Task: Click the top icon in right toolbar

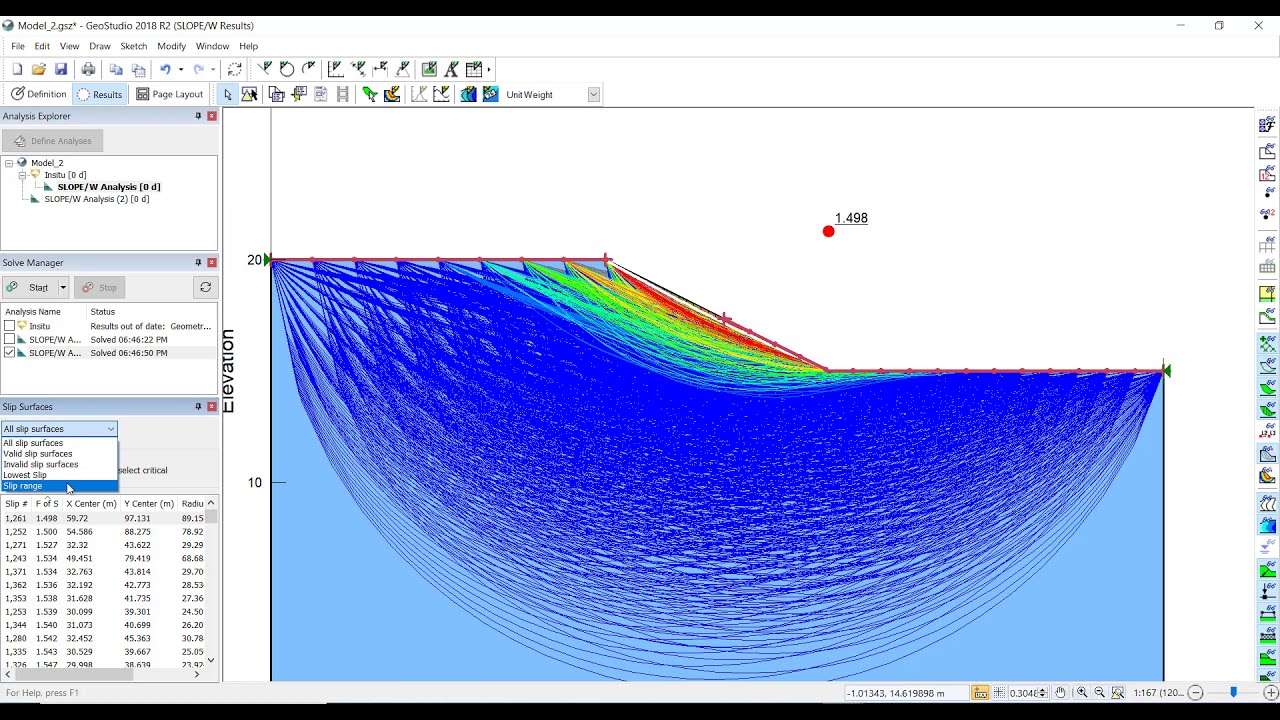Action: click(1267, 125)
